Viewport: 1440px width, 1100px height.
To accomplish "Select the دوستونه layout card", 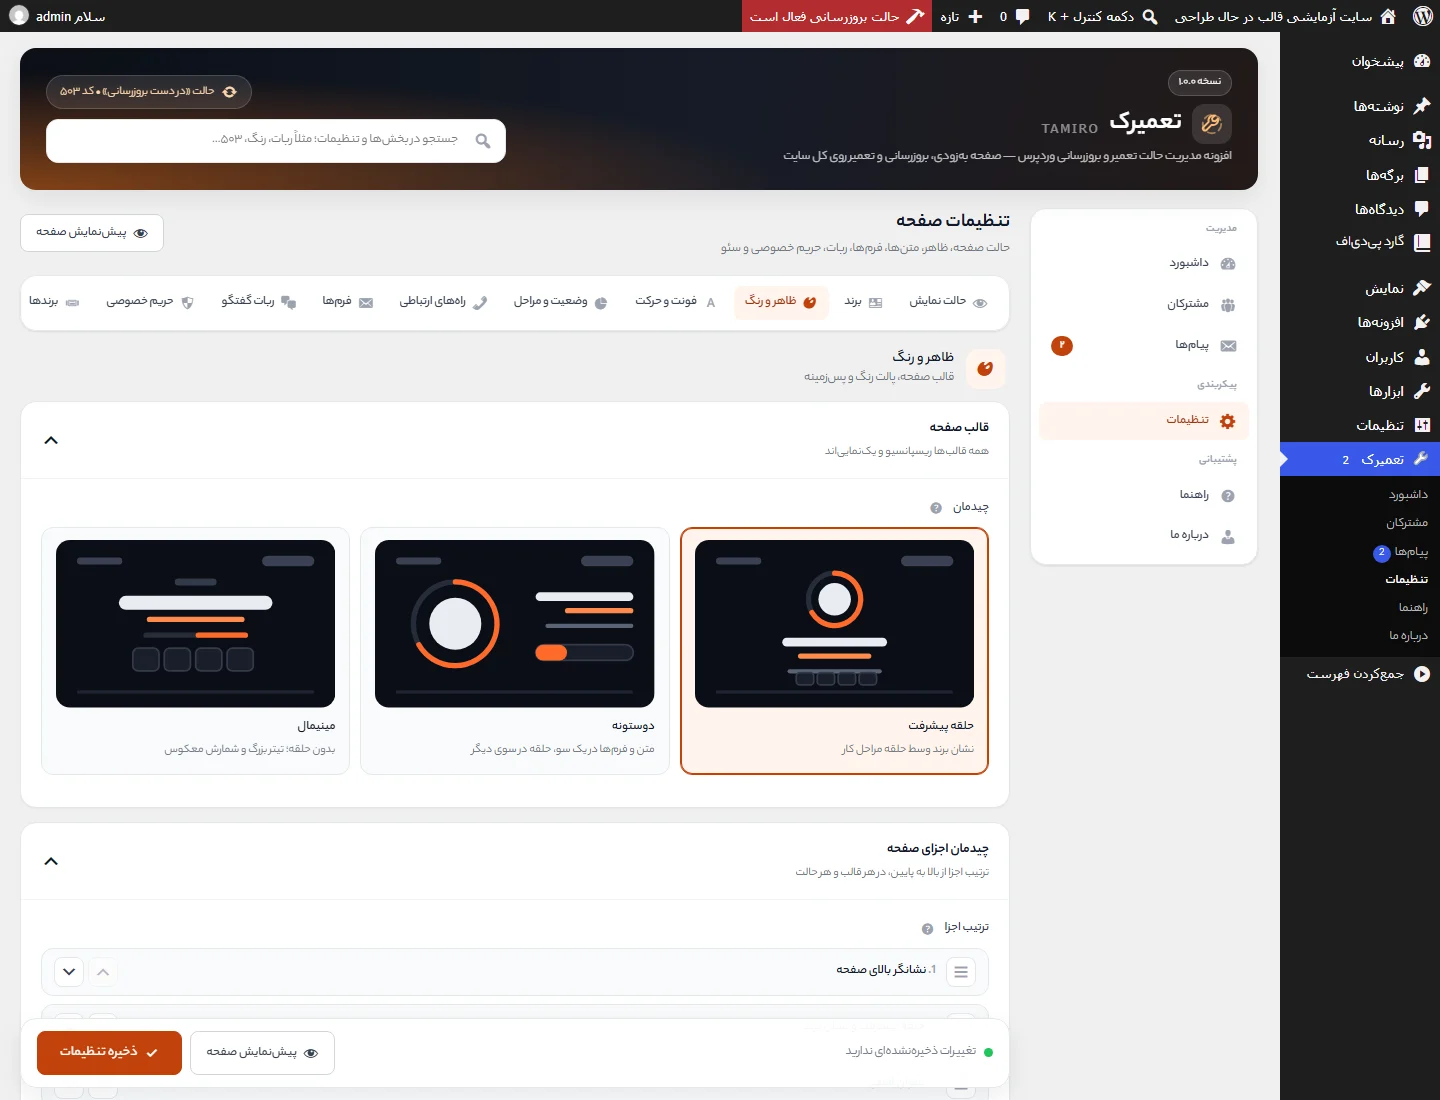I will [x=514, y=651].
